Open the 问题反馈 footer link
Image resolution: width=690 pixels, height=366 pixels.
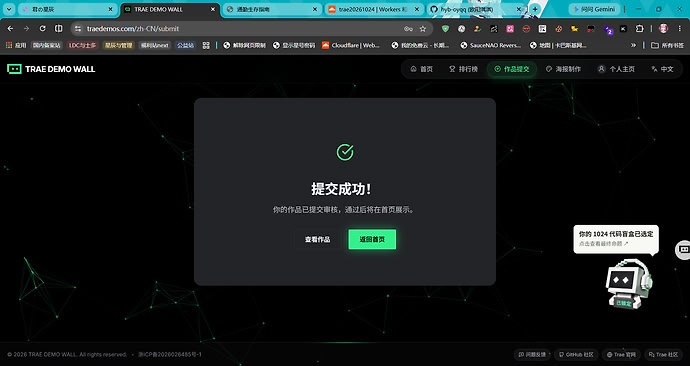532,354
